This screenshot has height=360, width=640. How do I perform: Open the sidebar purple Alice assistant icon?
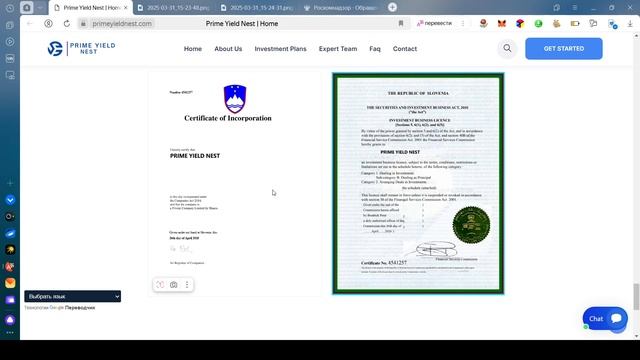pyautogui.click(x=10, y=320)
